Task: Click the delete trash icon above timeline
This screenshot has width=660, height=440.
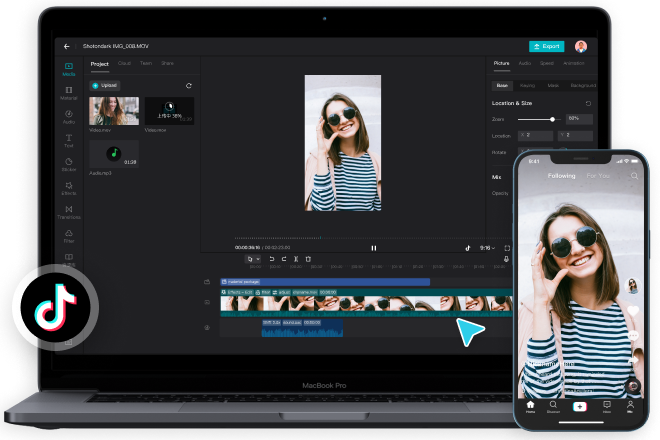Action: pos(308,259)
